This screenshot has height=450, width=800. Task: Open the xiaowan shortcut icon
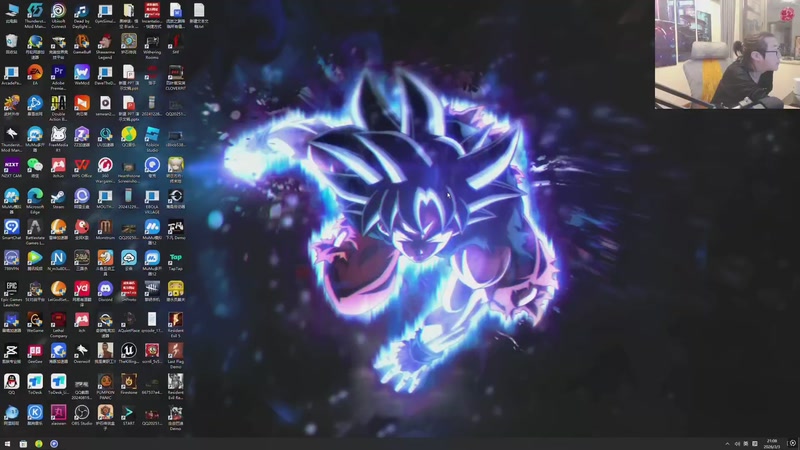tap(58, 415)
